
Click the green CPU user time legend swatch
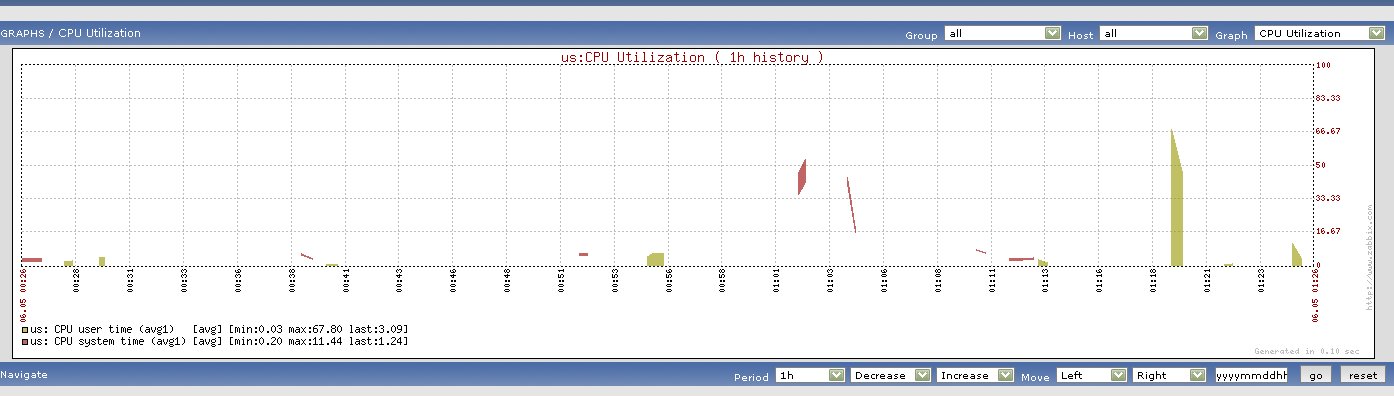click(24, 329)
